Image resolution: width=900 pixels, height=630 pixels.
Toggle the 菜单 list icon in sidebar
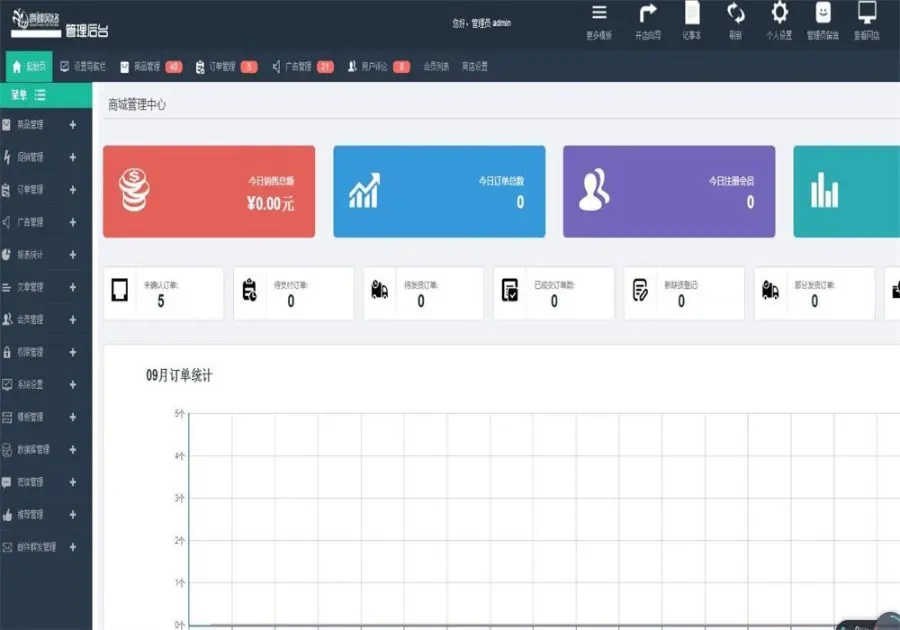[40, 95]
